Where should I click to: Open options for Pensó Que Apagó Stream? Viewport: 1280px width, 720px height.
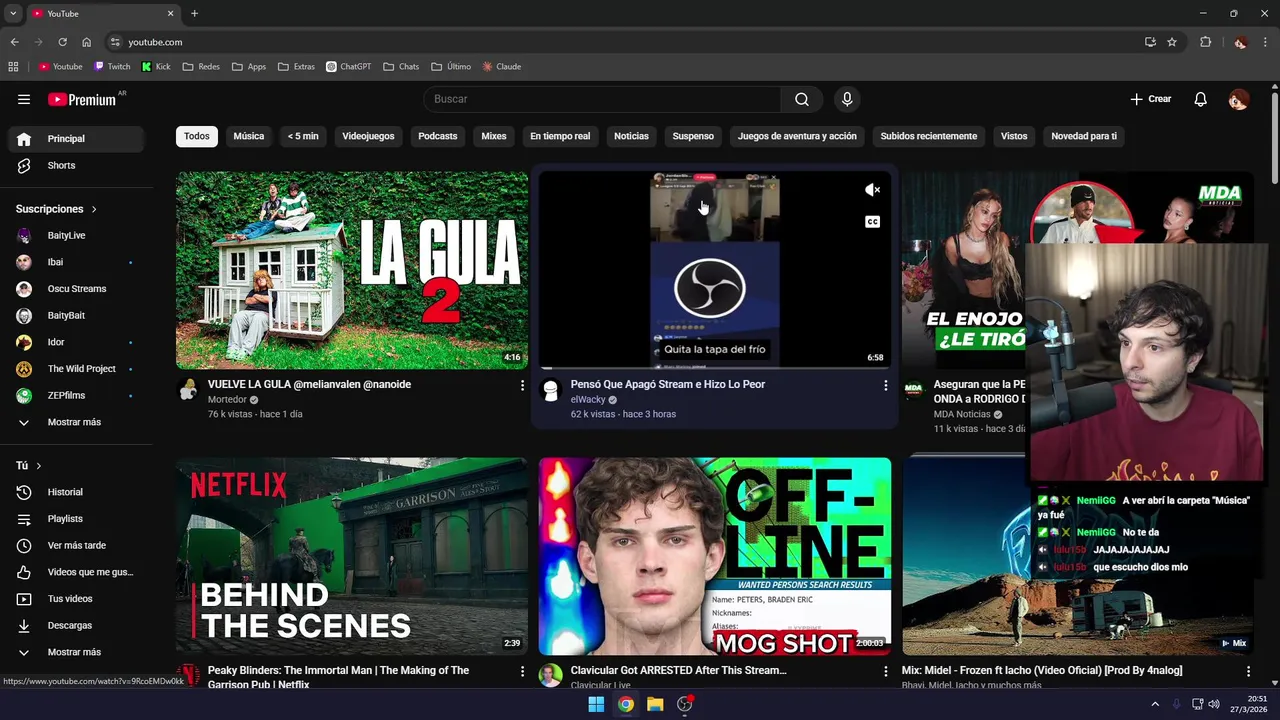[885, 385]
